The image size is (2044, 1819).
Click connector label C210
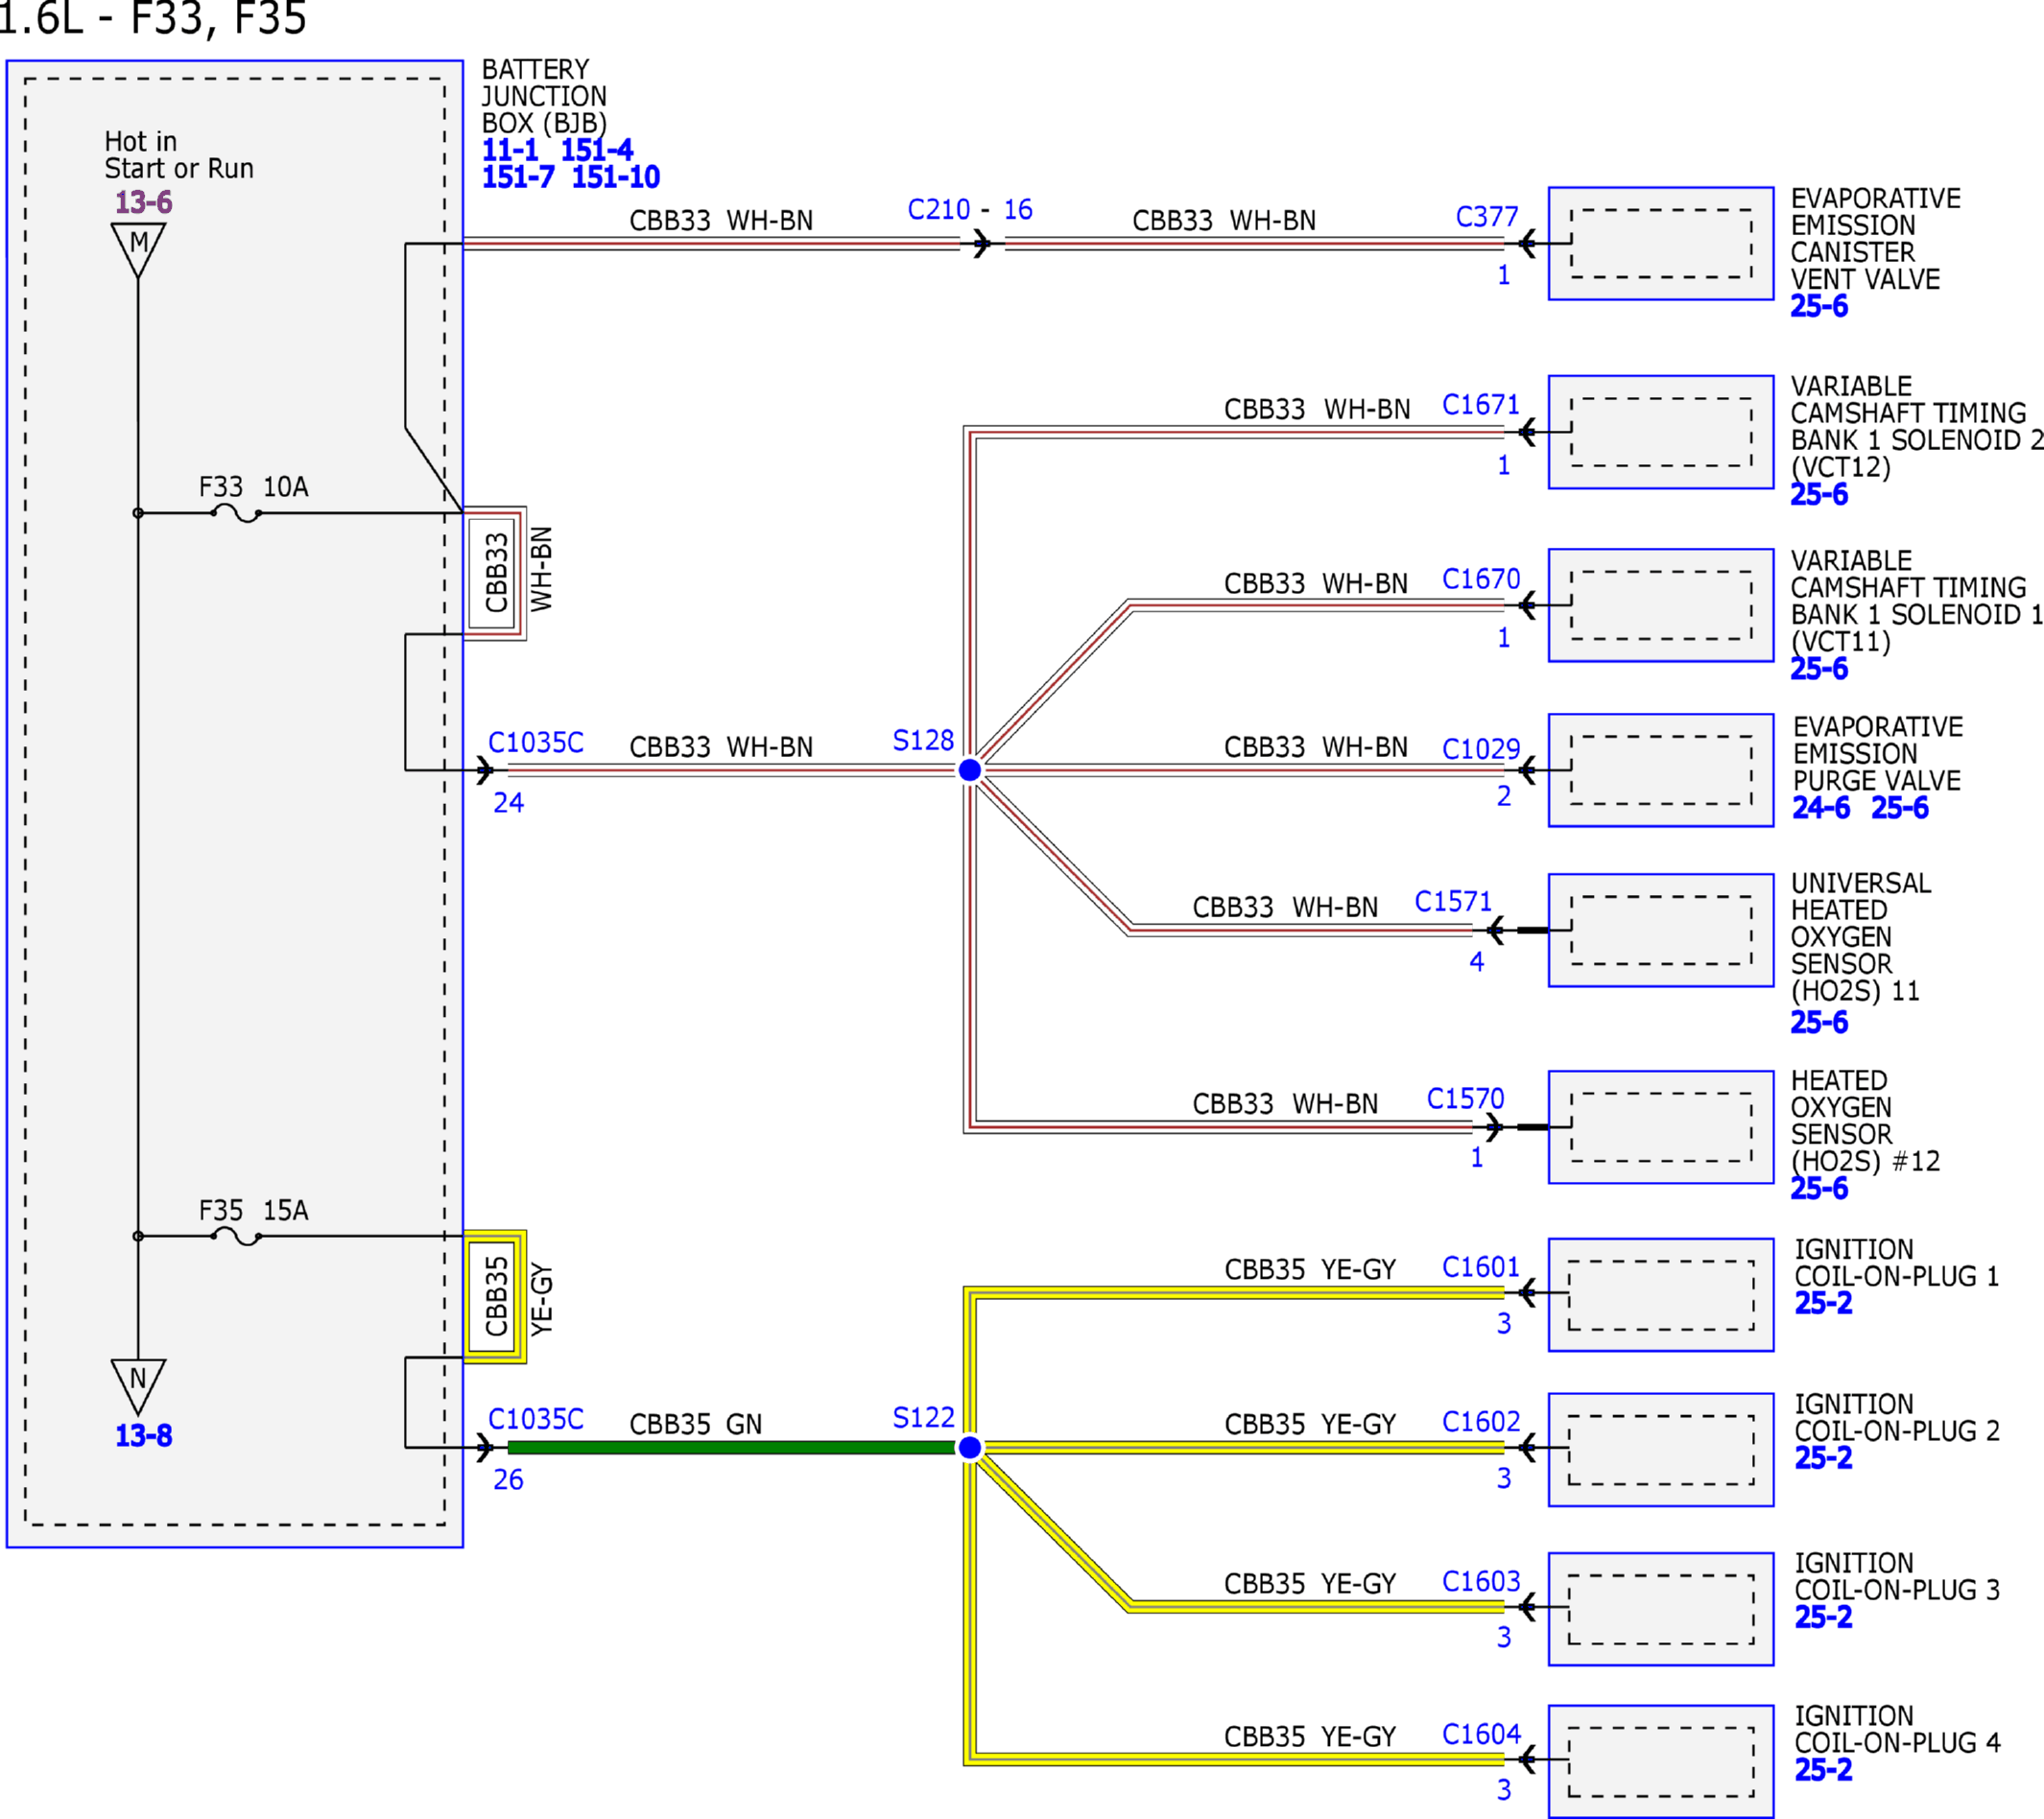[938, 209]
